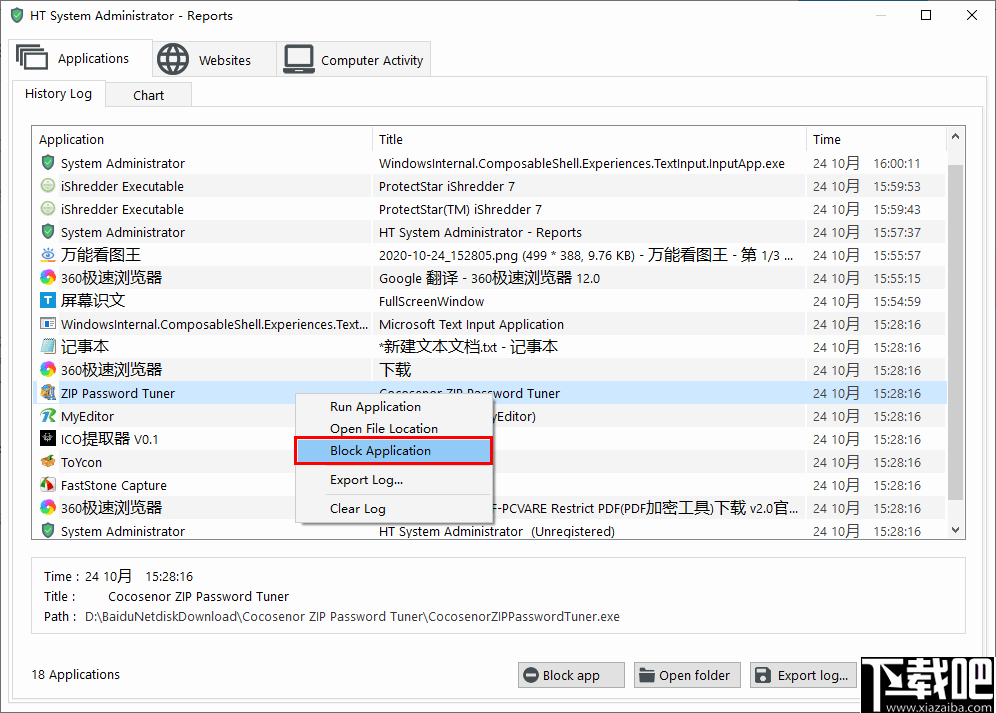Open the History Log tab
The width and height of the screenshot is (996, 713).
(x=59, y=94)
